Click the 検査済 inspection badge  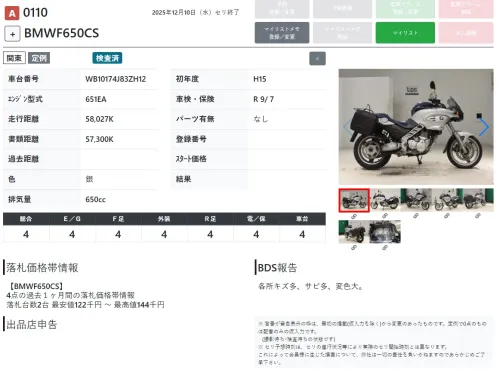pyautogui.click(x=107, y=58)
